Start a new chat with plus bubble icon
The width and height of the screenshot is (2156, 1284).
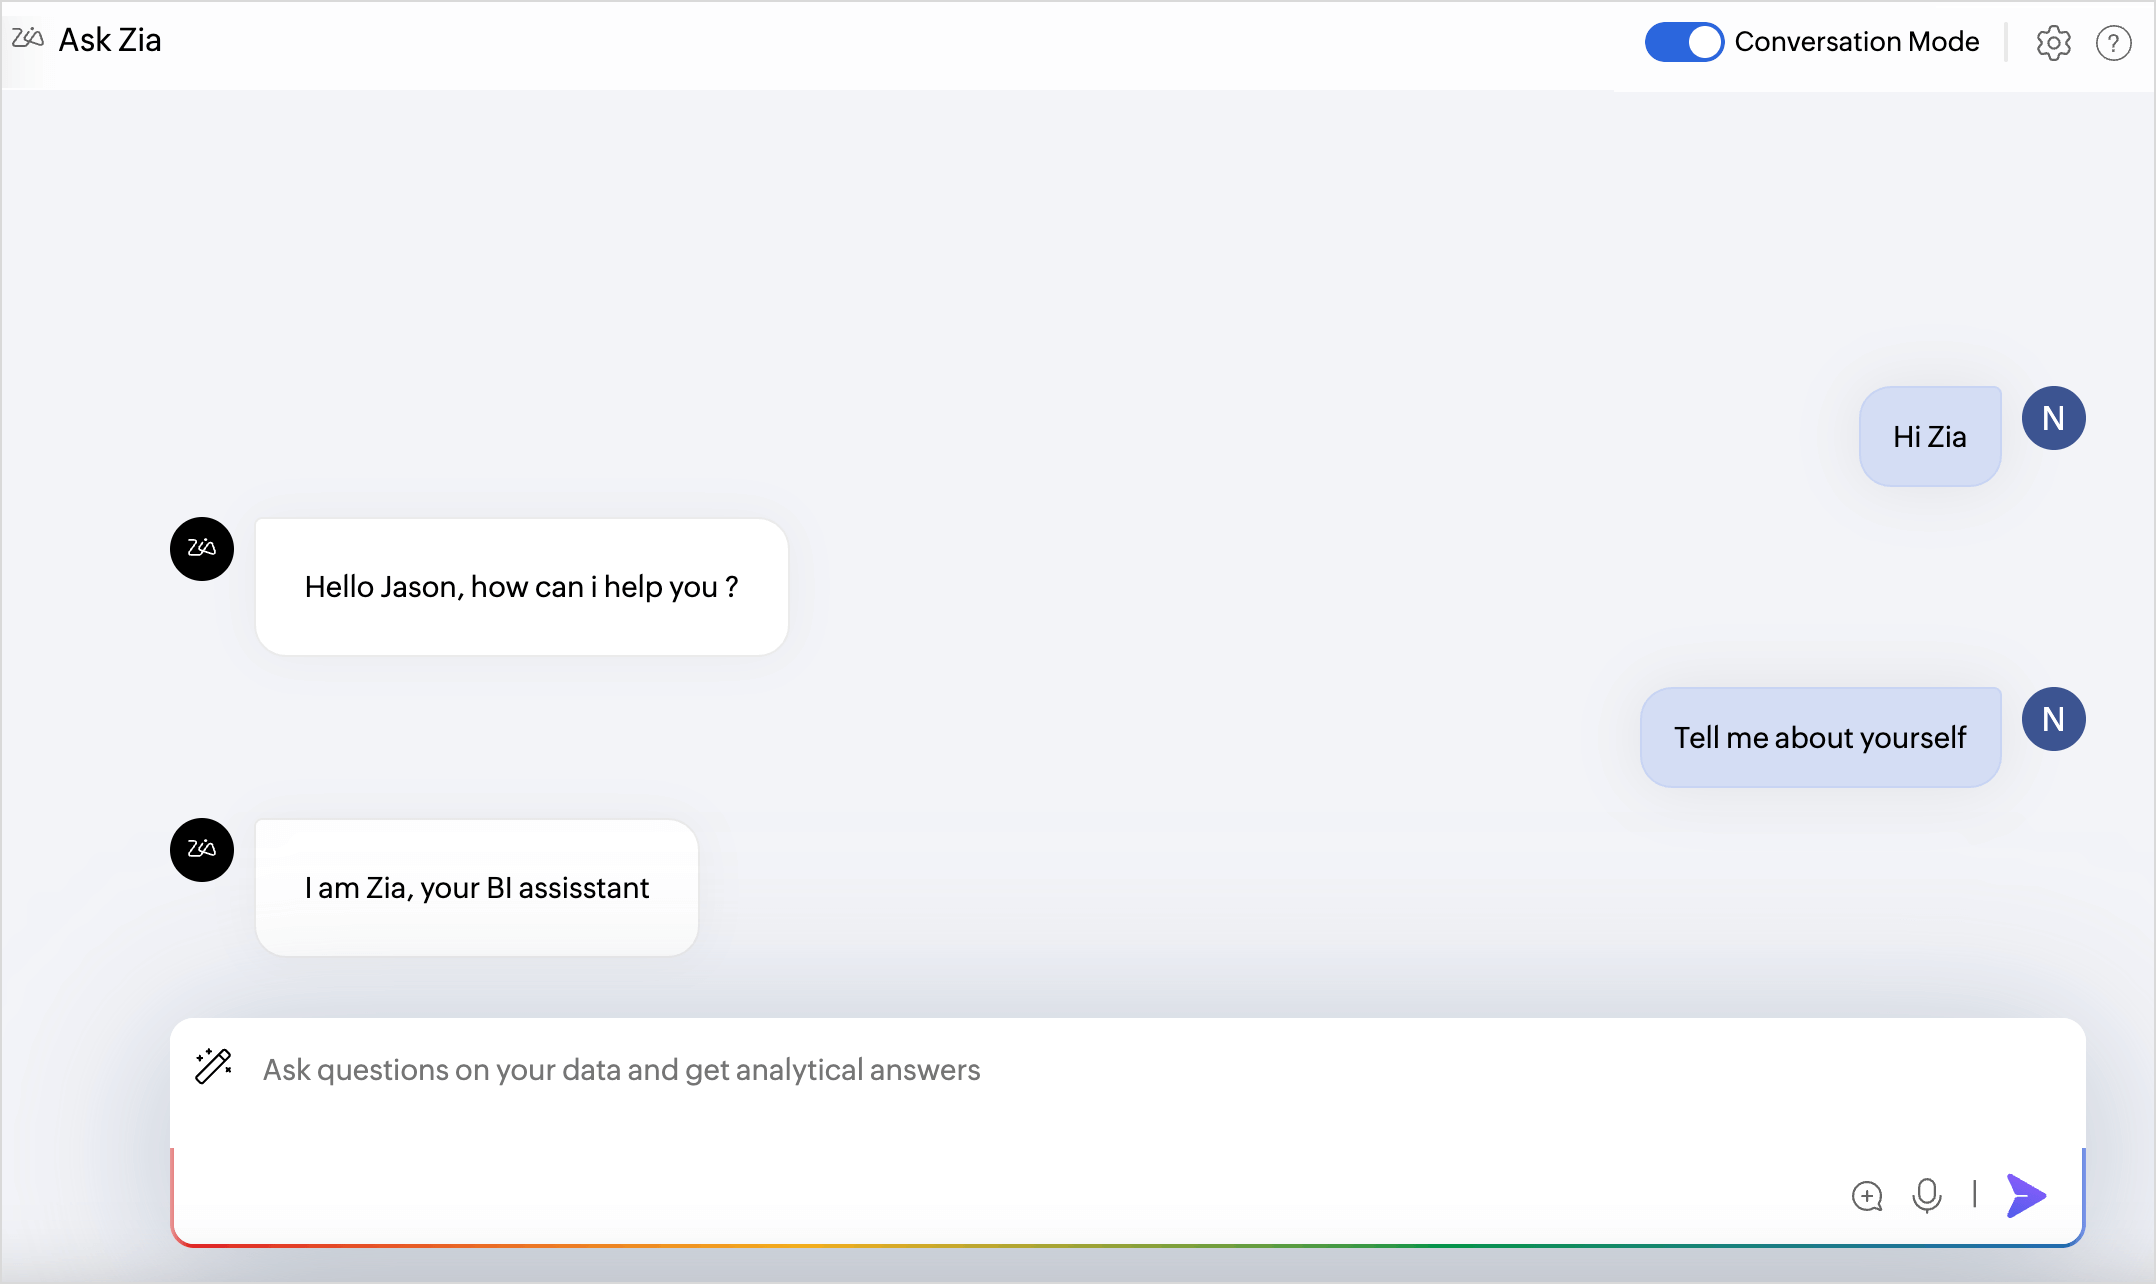click(1866, 1196)
